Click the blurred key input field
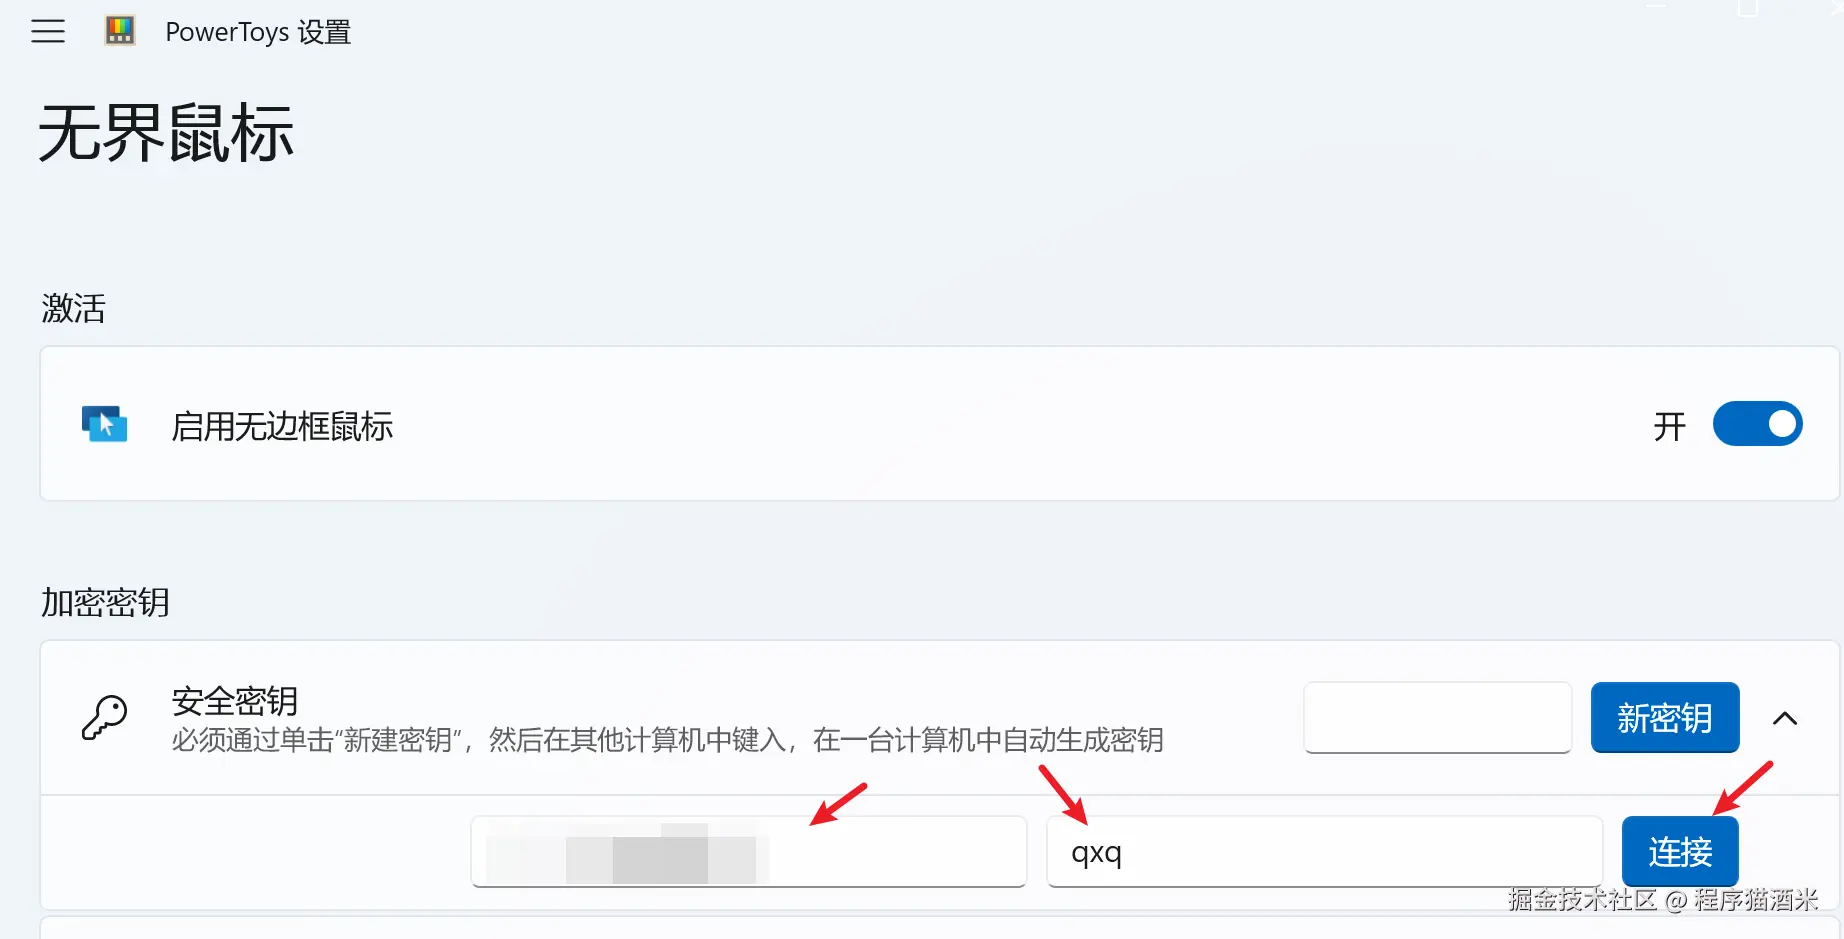 tap(749, 851)
